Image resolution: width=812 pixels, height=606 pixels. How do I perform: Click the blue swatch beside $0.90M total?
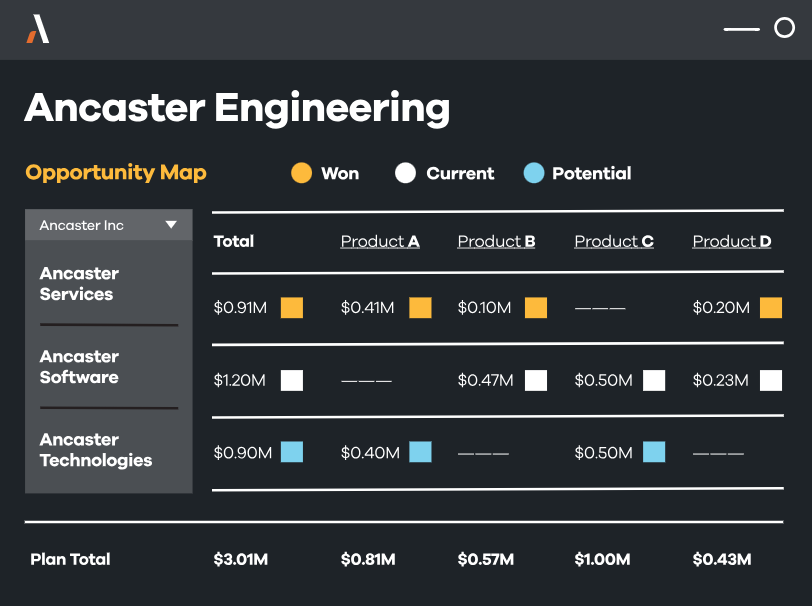[292, 452]
